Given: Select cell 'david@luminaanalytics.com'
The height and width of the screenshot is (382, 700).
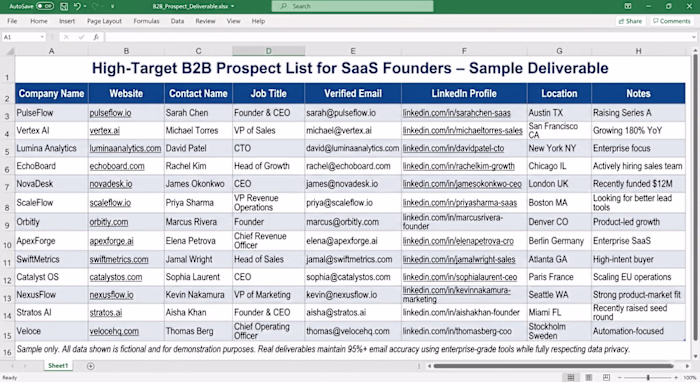Looking at the screenshot, I should 353,148.
